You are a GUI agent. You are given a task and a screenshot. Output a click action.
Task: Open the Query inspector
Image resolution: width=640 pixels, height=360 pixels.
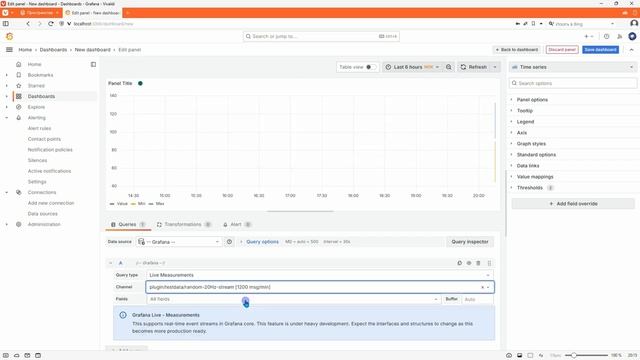point(469,242)
